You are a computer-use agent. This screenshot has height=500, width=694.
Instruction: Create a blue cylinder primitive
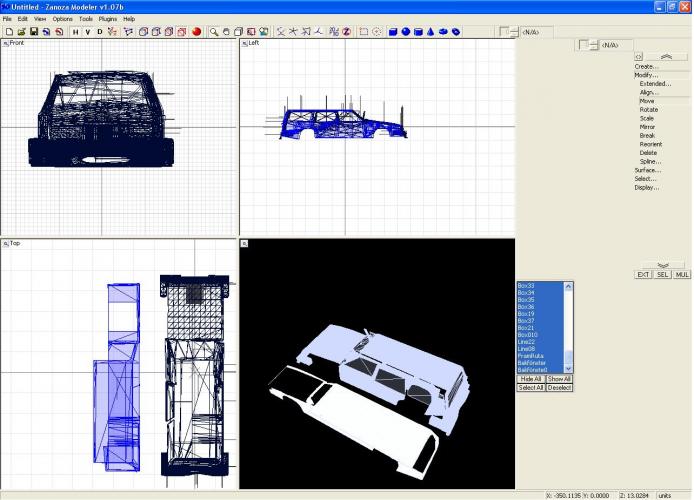pos(418,32)
